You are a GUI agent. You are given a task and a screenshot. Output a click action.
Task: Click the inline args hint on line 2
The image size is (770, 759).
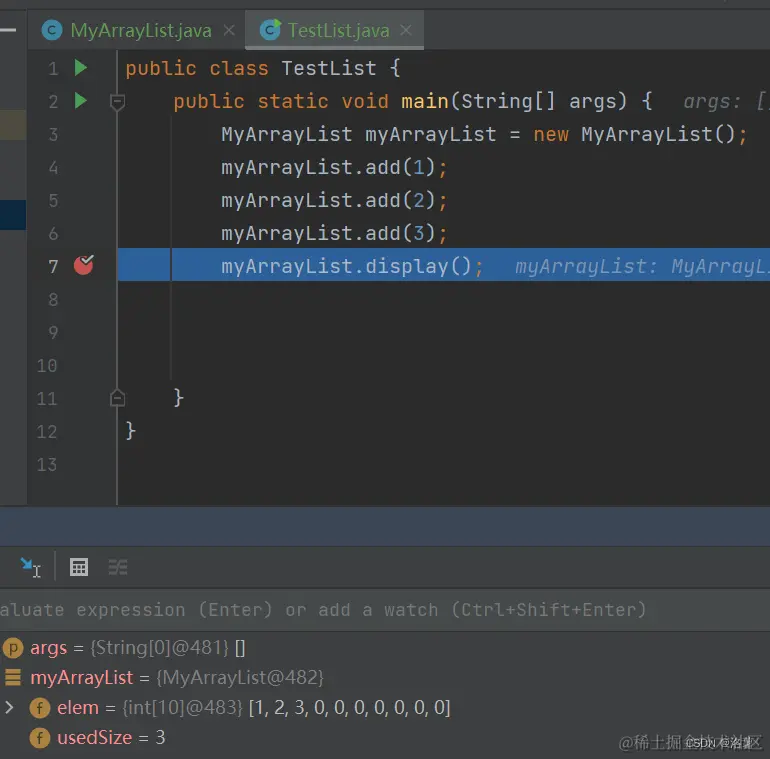(x=725, y=101)
